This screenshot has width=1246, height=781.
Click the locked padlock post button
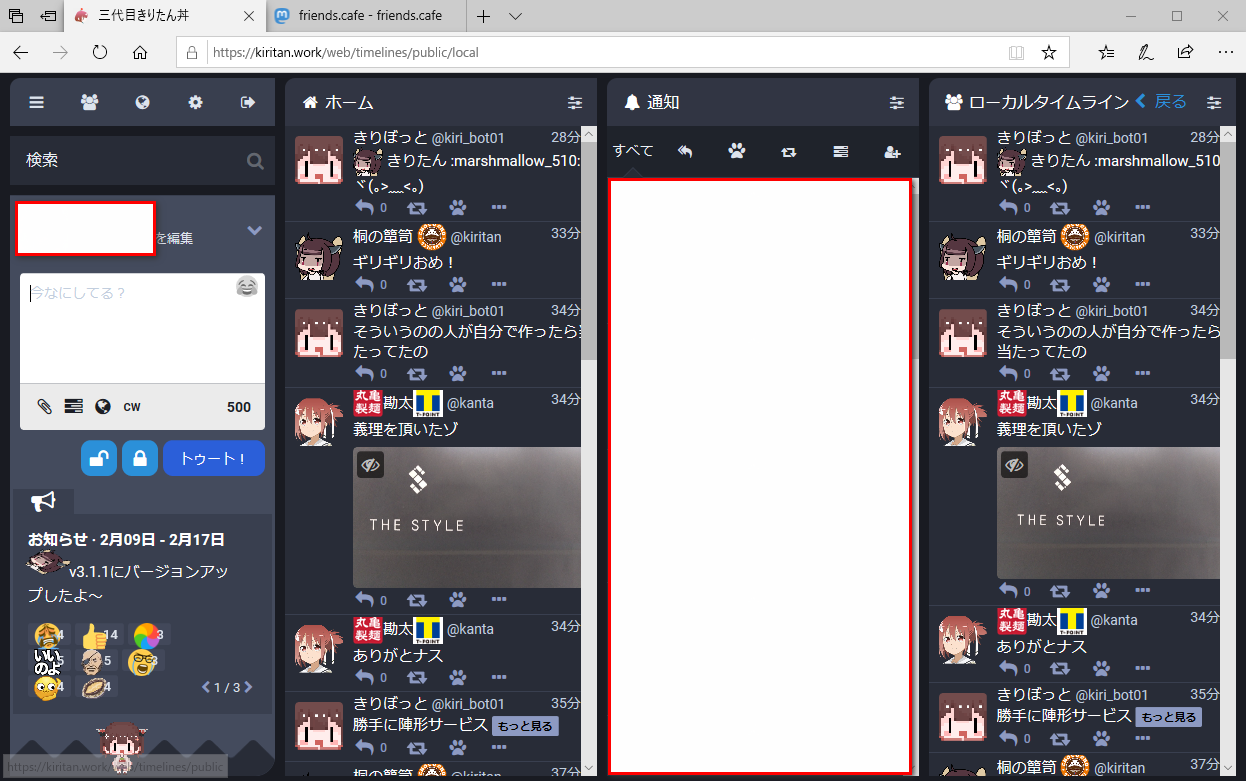tap(140, 458)
